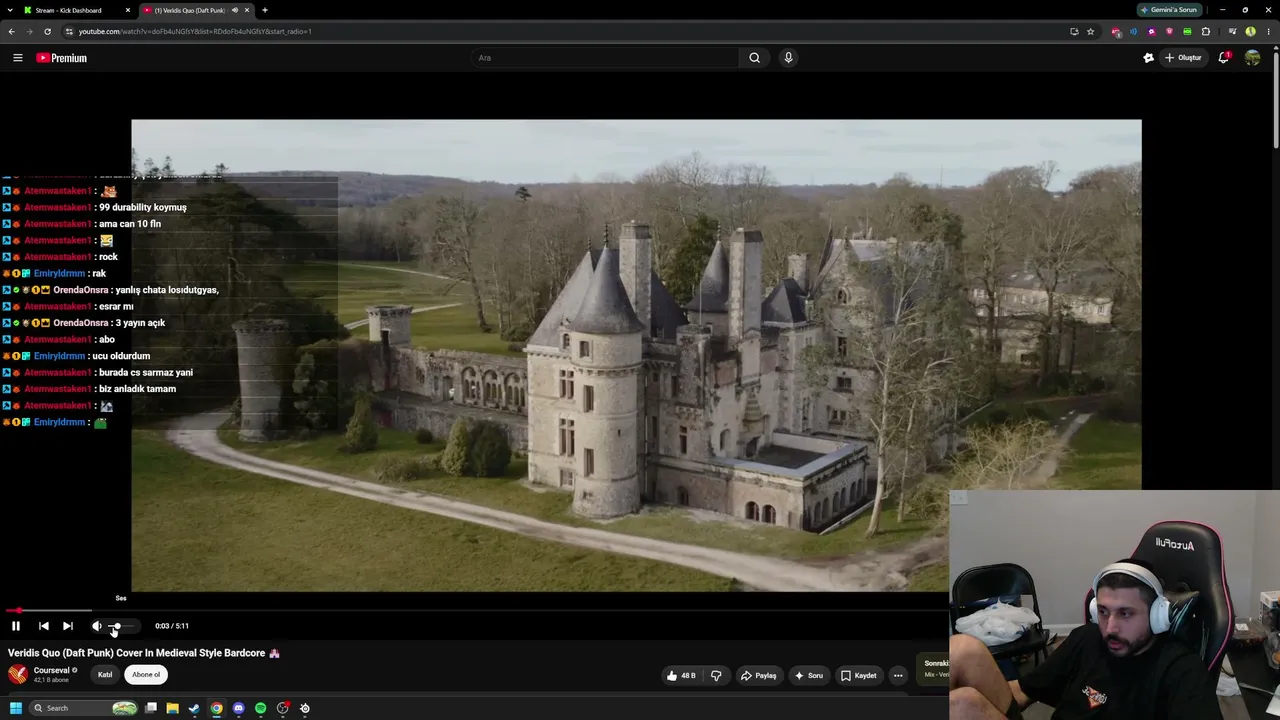Open the Oluştur create menu

point(1183,58)
